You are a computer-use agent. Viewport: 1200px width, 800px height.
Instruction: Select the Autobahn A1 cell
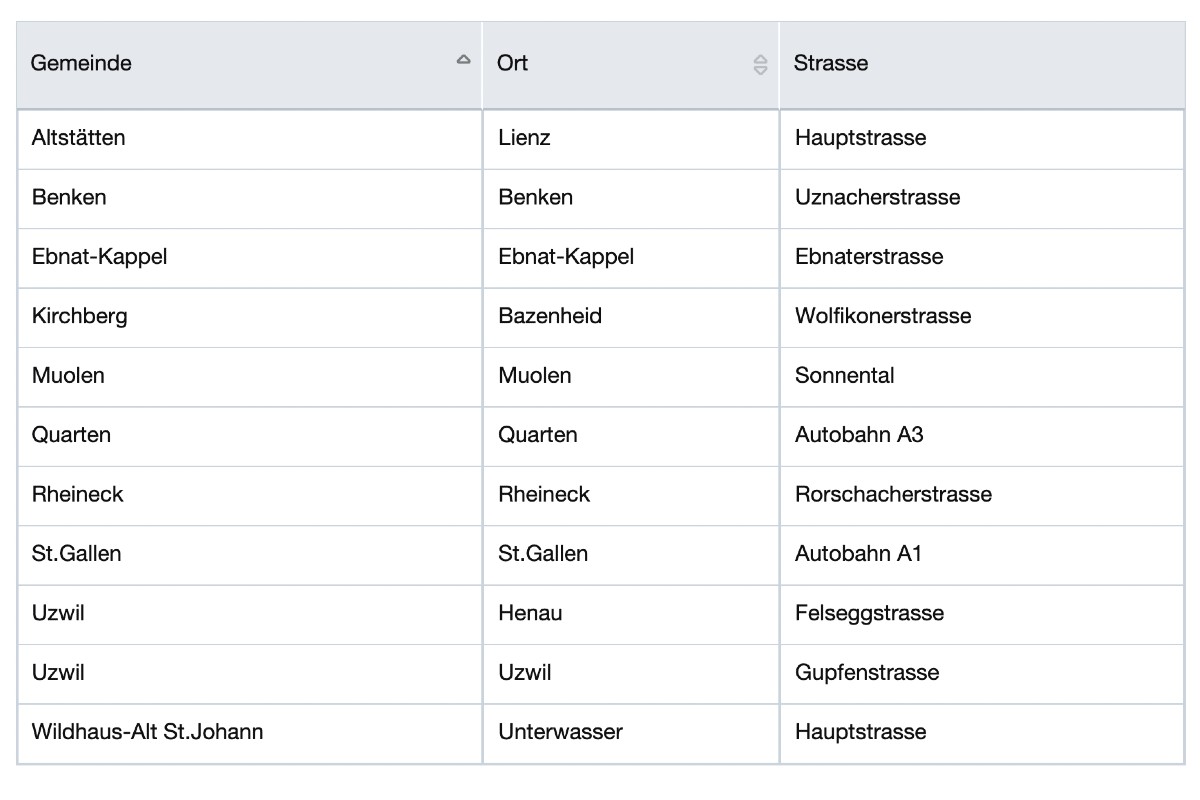coord(857,554)
